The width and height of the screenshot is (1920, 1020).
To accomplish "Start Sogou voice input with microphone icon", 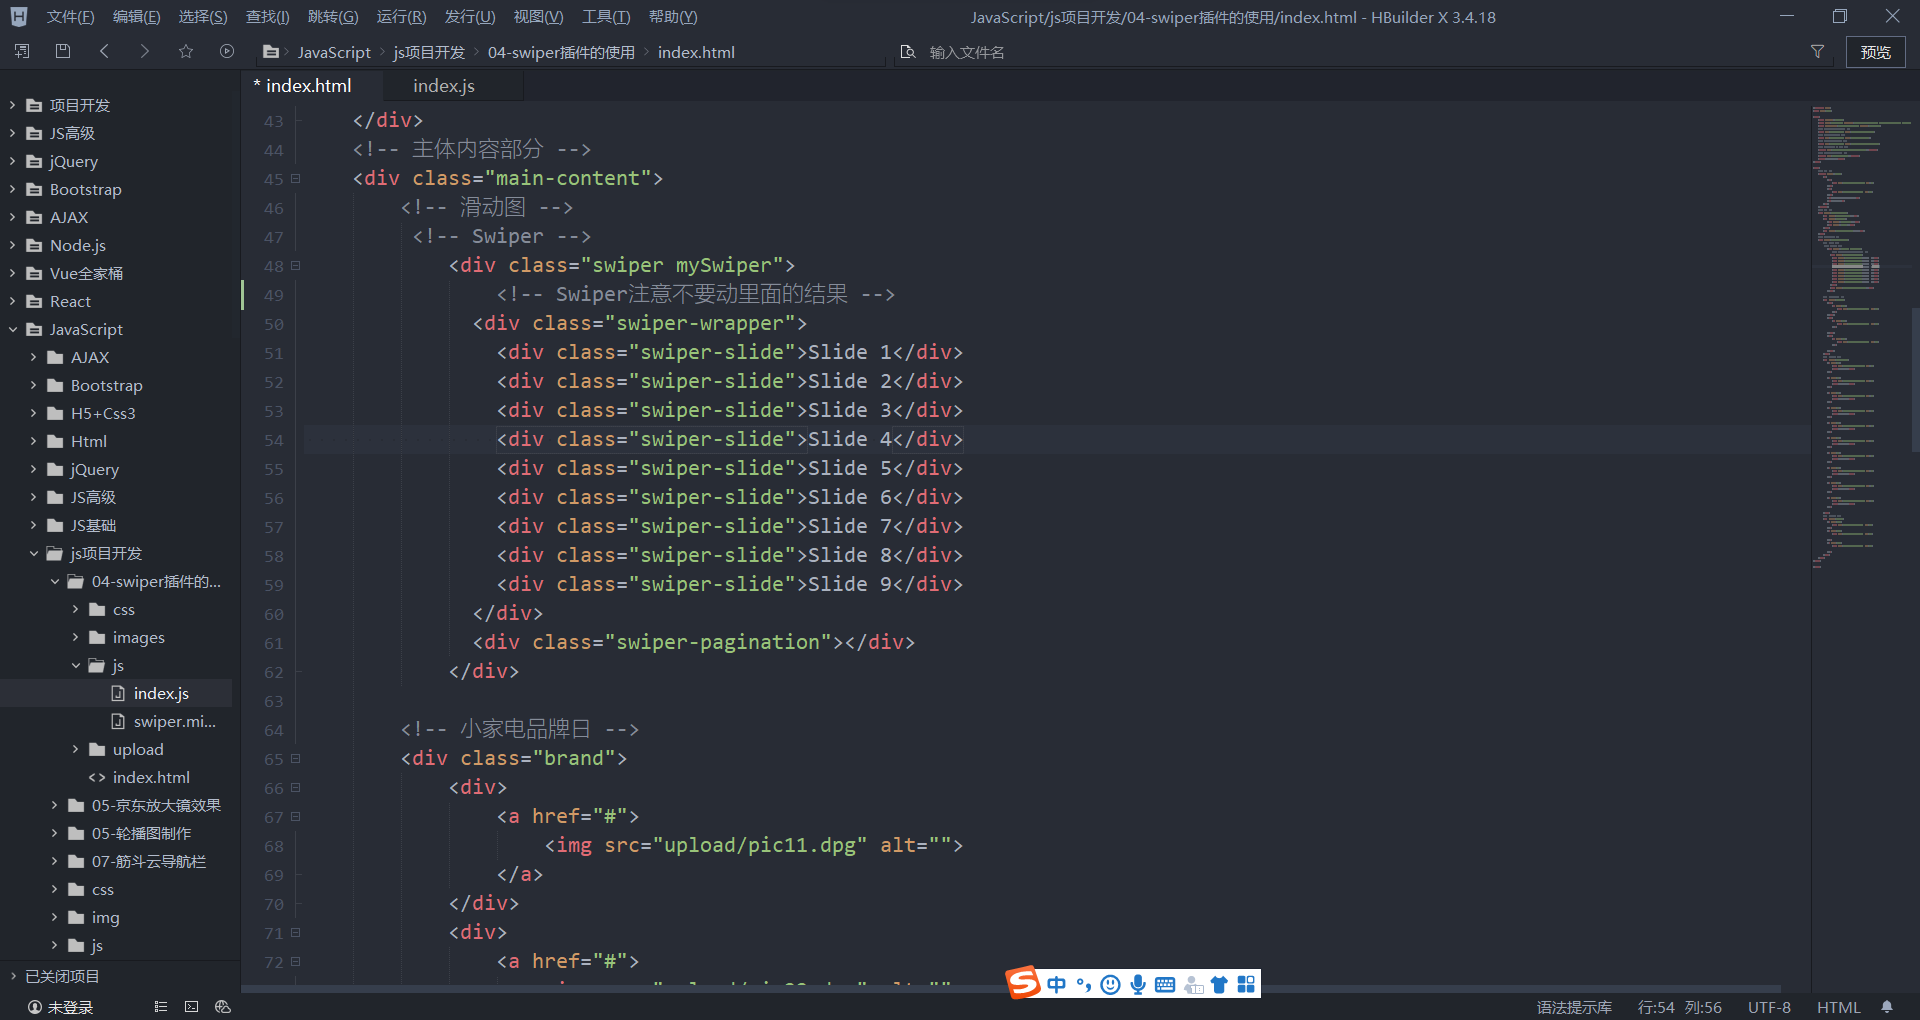I will [x=1137, y=984].
